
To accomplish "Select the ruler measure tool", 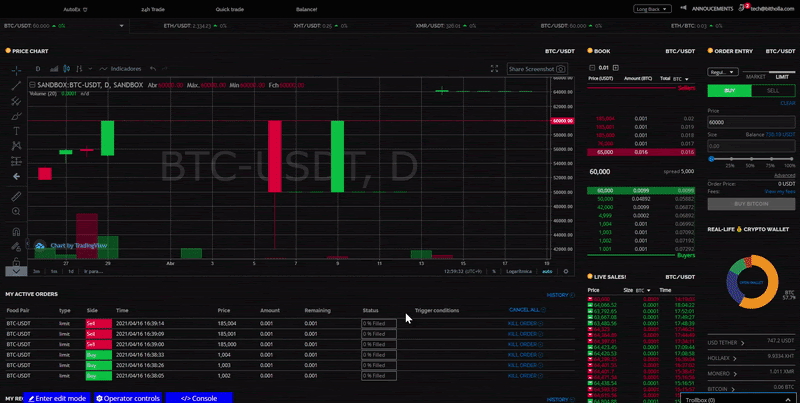I will tap(16, 196).
